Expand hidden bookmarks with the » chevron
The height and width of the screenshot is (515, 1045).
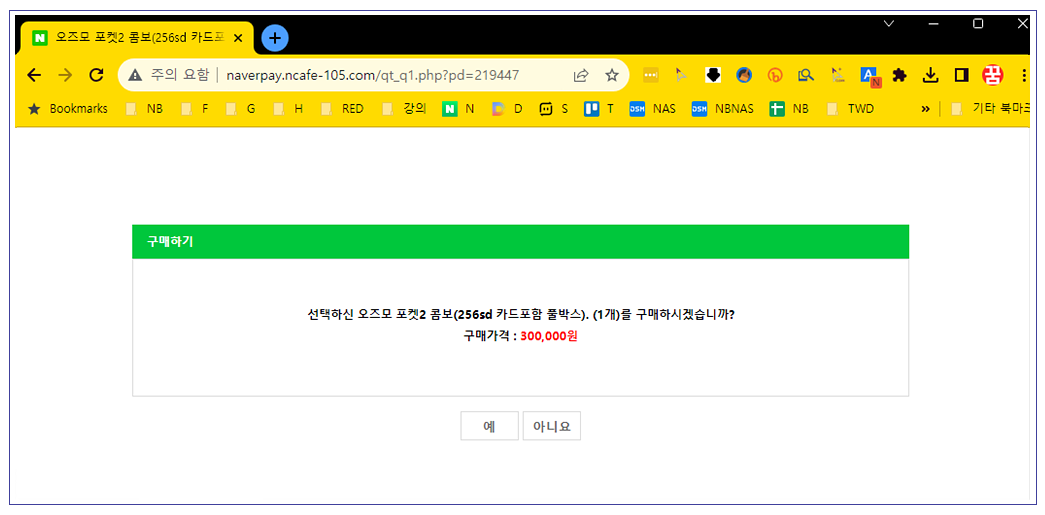click(925, 109)
